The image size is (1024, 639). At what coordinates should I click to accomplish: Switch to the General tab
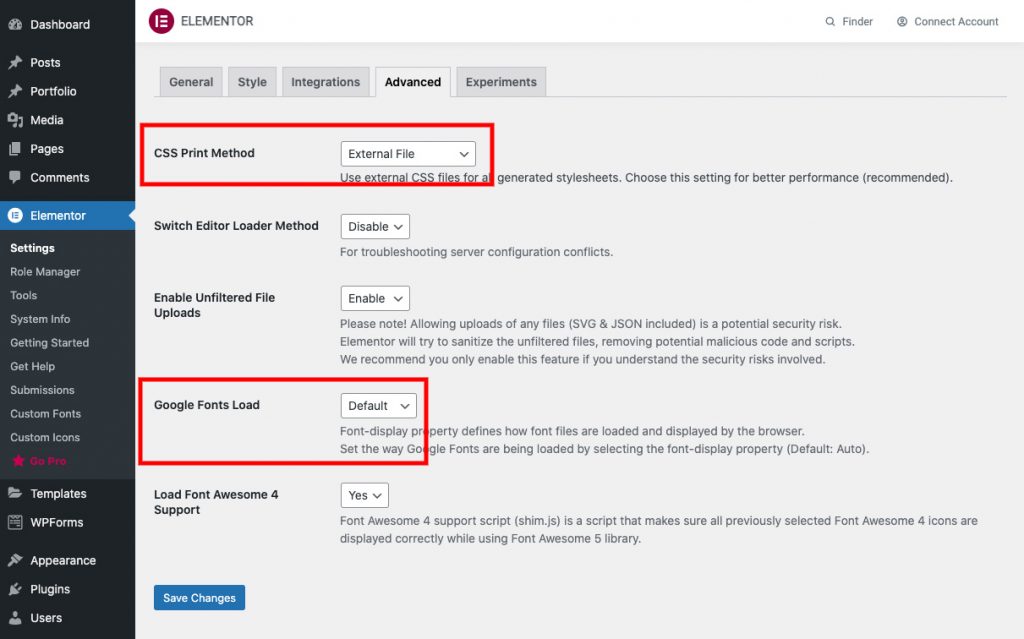coord(191,82)
